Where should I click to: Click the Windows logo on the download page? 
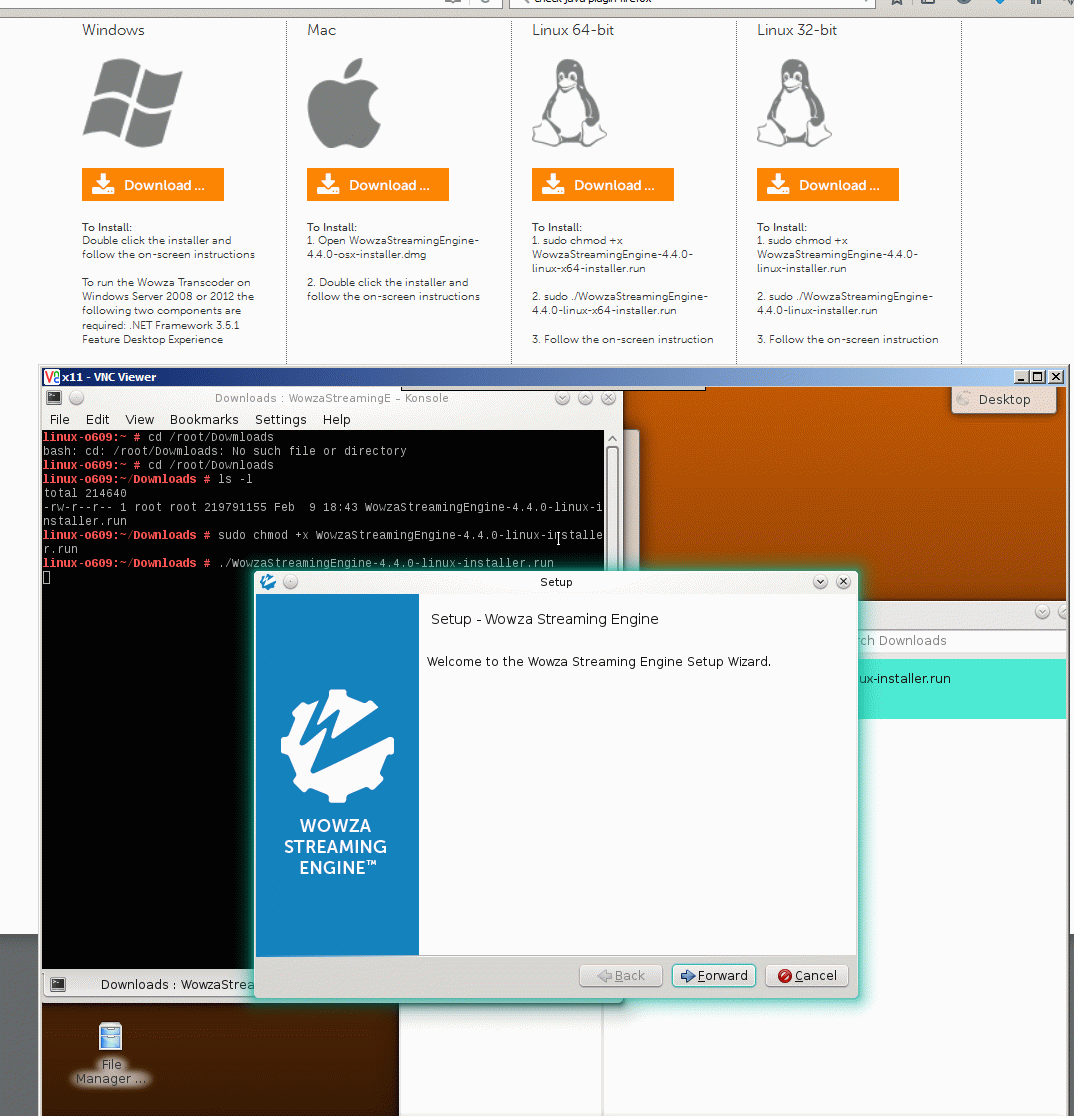[x=133, y=103]
